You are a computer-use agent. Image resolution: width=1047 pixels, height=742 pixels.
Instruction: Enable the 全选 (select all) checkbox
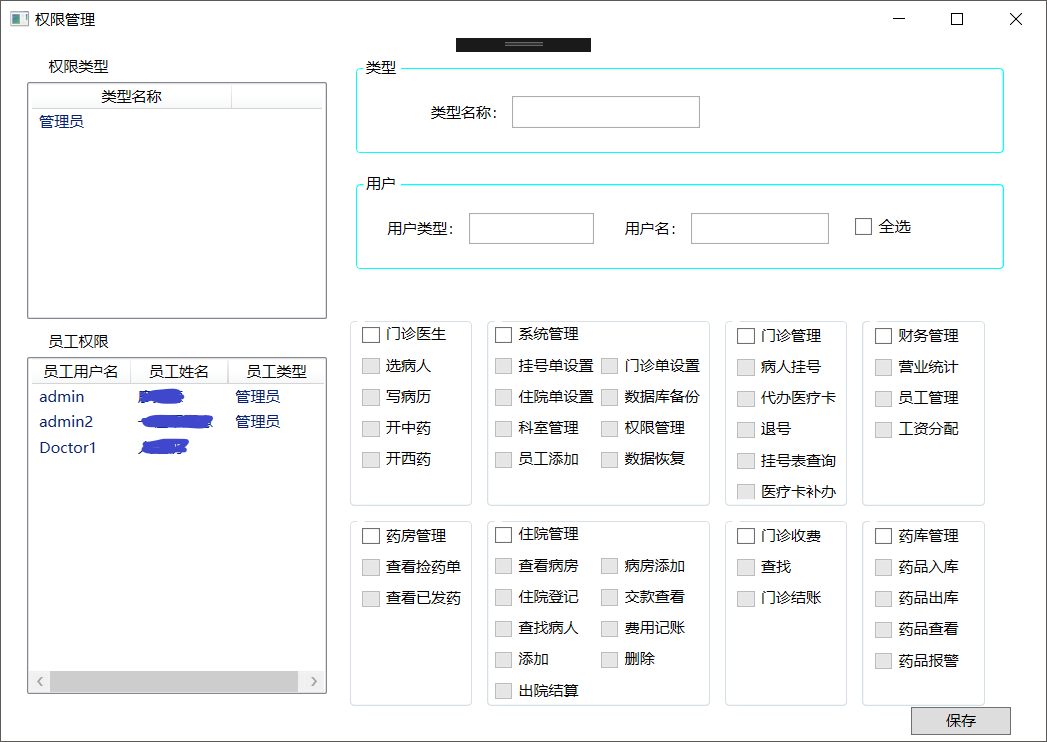tap(863, 226)
